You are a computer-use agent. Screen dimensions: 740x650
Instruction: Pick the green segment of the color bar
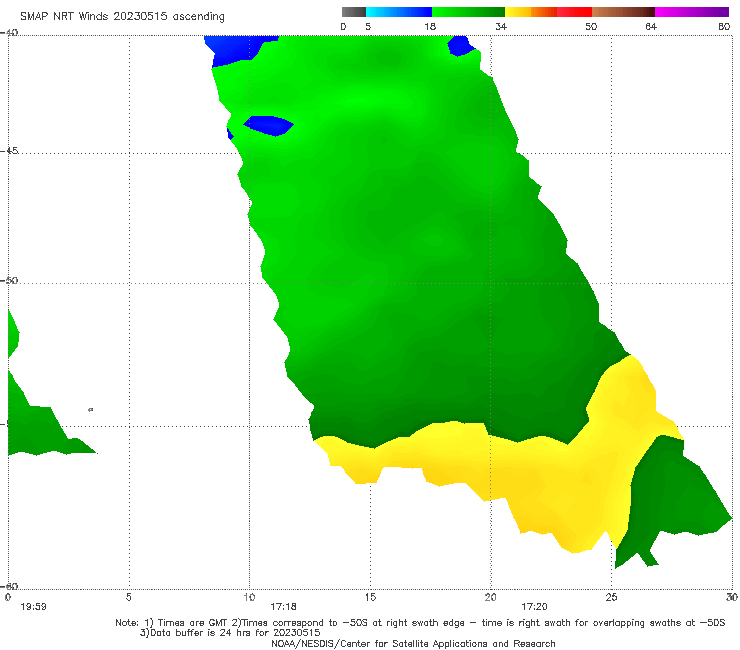[468, 12]
